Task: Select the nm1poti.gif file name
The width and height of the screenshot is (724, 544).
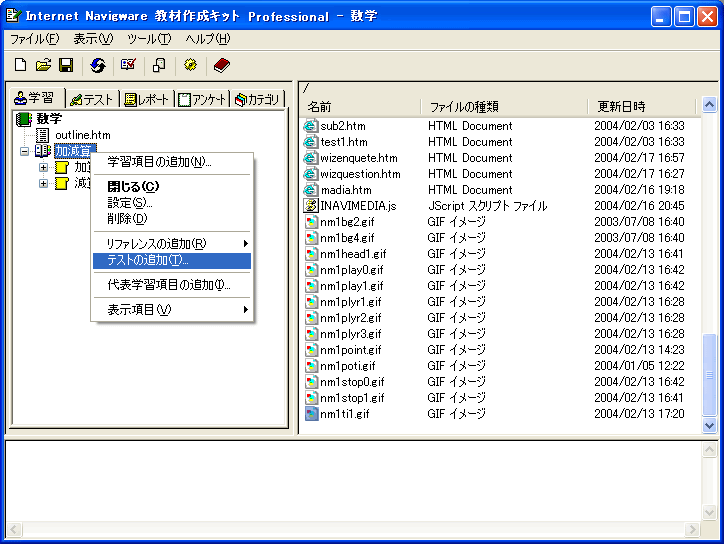Action: pyautogui.click(x=348, y=366)
